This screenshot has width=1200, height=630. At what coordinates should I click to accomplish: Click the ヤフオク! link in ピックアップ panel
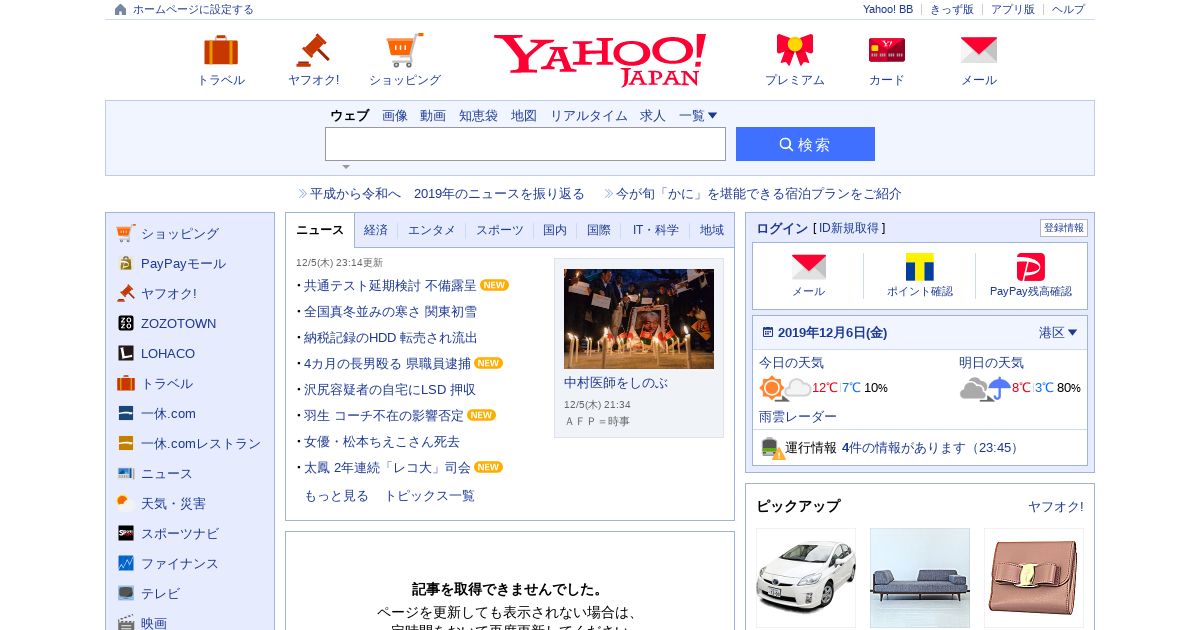pos(1056,506)
